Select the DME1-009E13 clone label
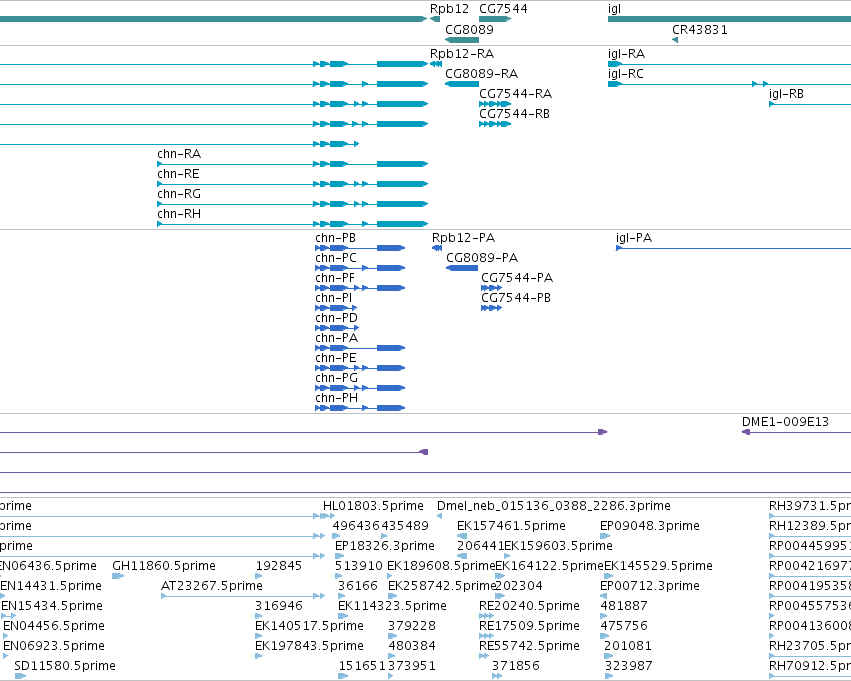 point(785,422)
